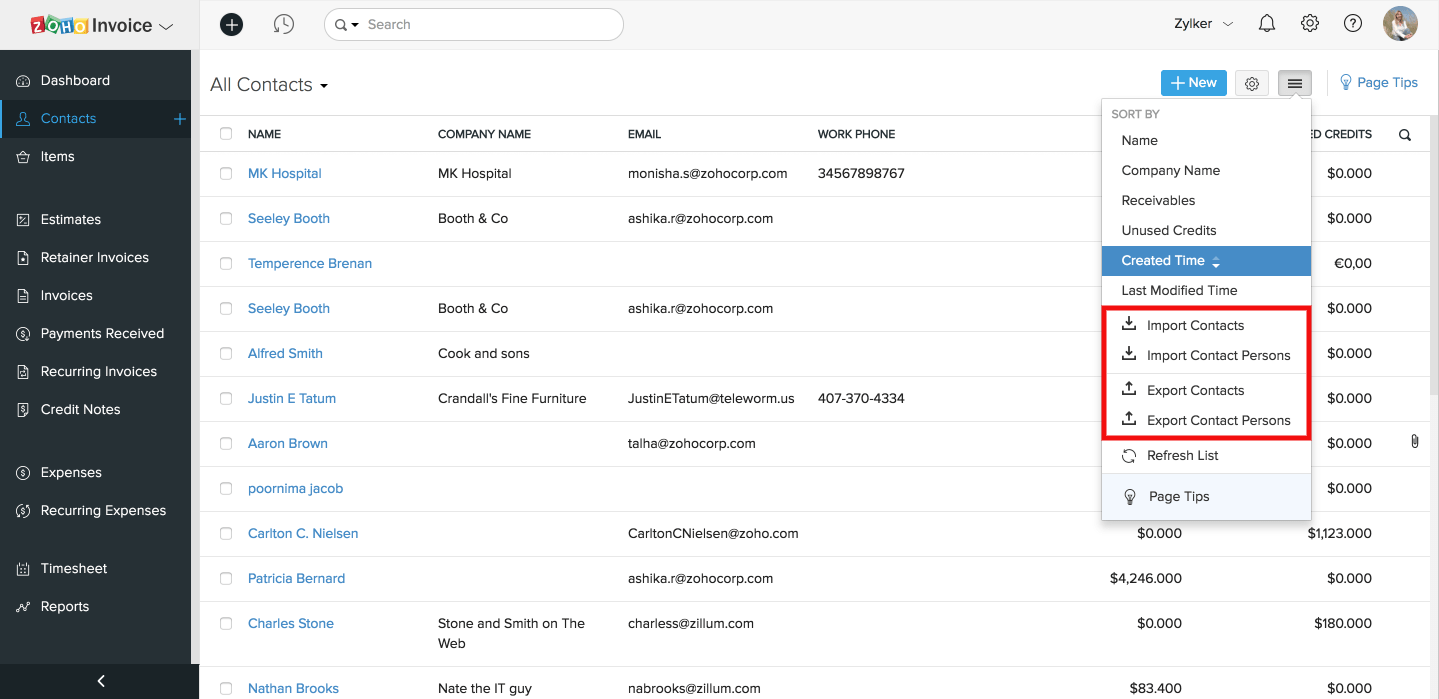
Task: Open the Zylker organization dropdown
Action: 1203,24
